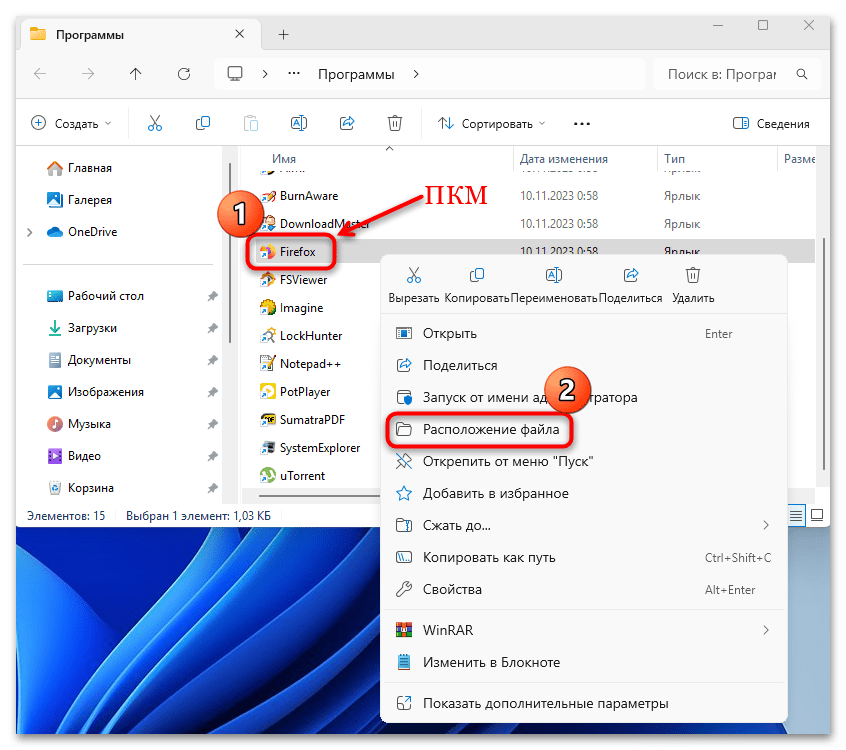Image resolution: width=846 pixels, height=750 pixels.
Task: Click the Share icon in the toolbar
Action: coord(347,124)
